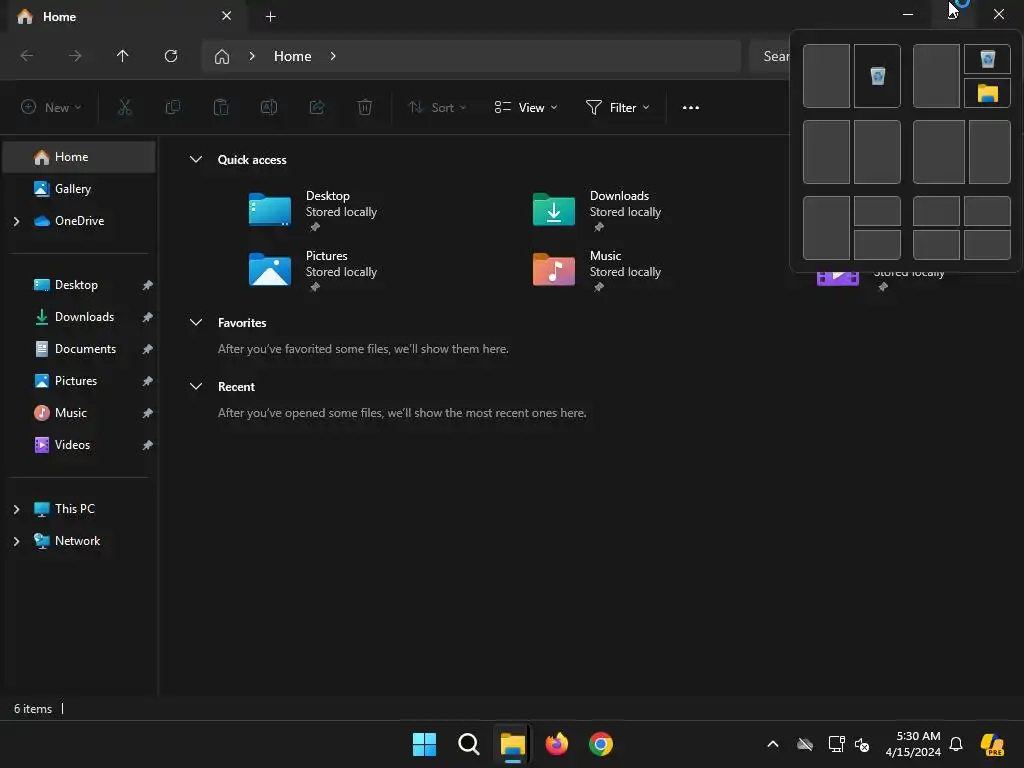
Task: Click pin icon next to sidebar Music
Action: [148, 413]
